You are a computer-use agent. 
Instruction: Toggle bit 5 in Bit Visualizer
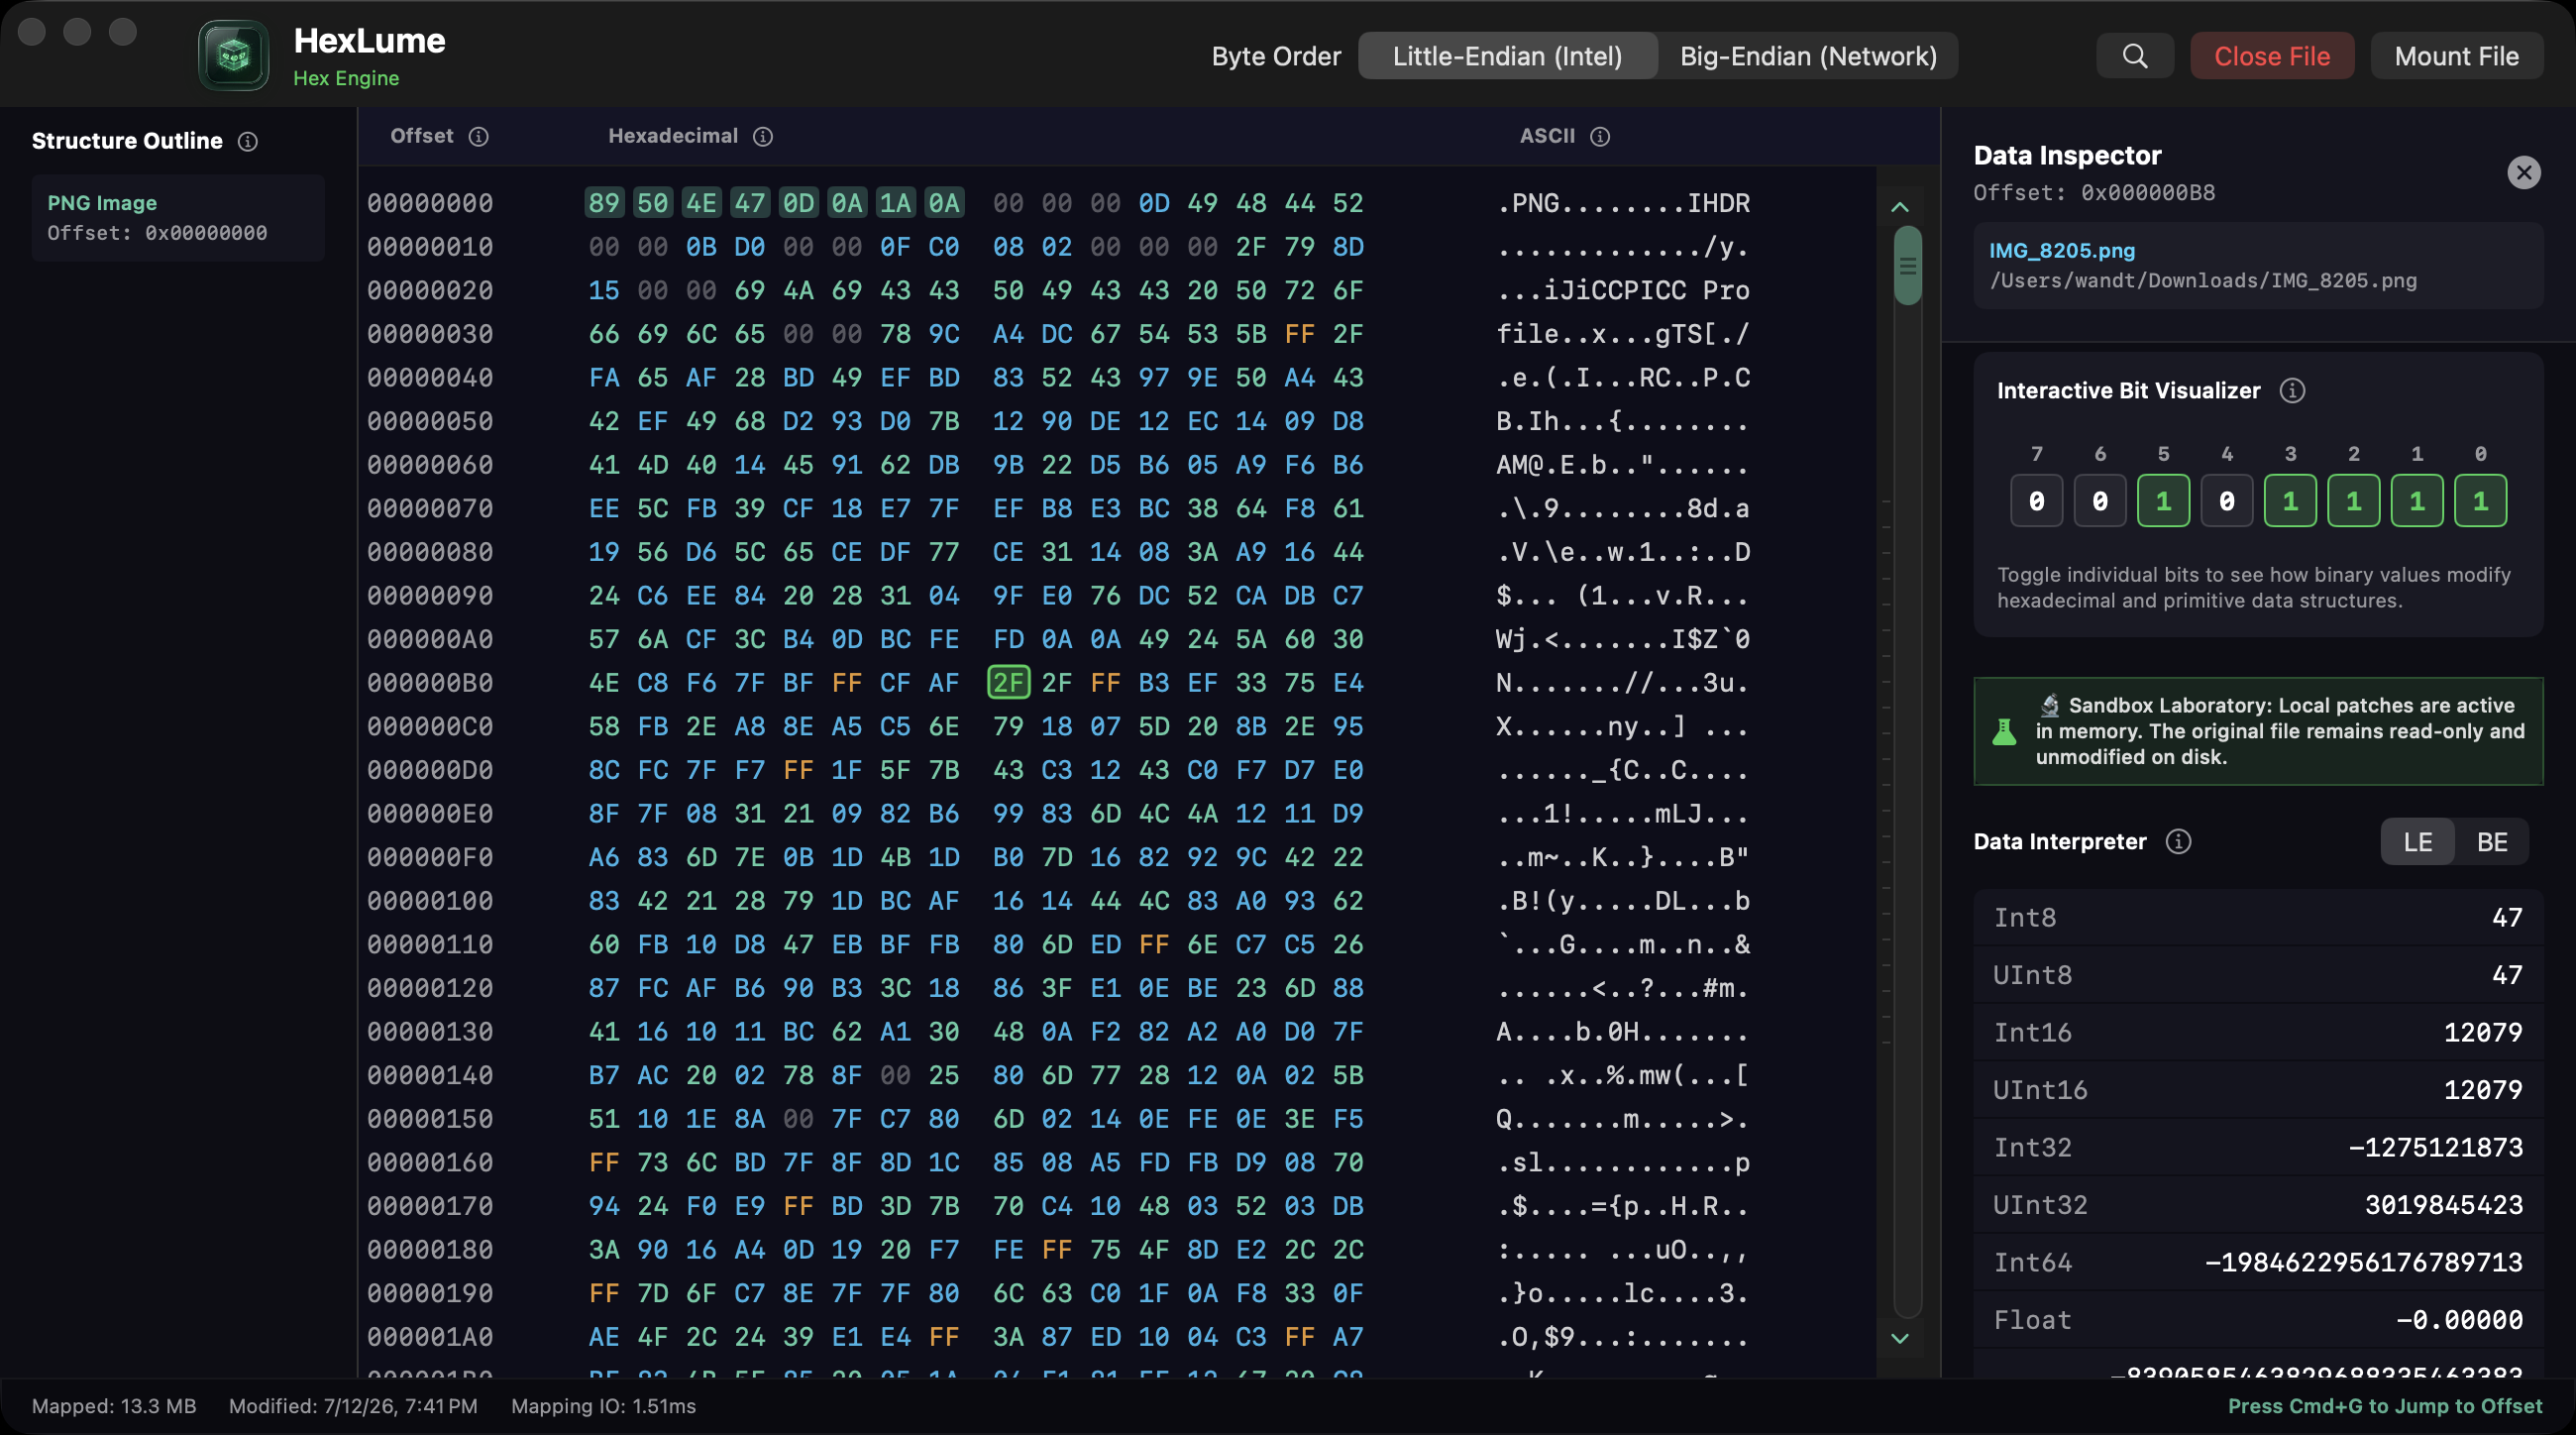[2163, 501]
